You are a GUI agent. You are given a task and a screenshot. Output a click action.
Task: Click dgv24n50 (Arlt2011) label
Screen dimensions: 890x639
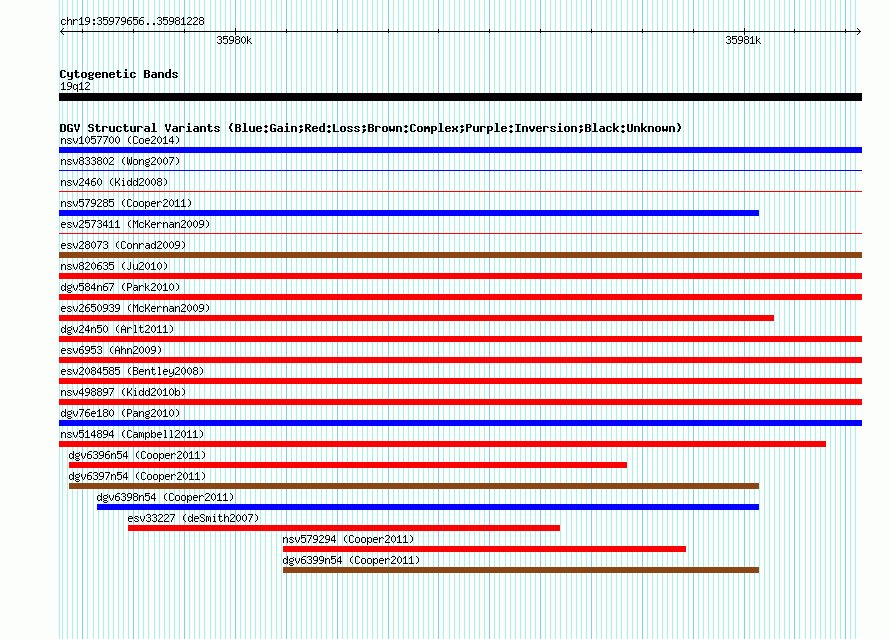pos(117,329)
